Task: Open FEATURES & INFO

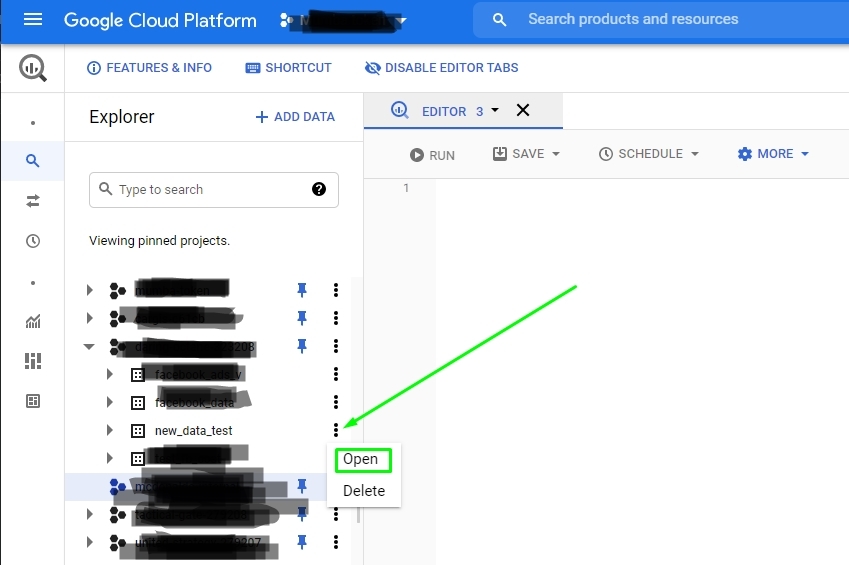Action: pyautogui.click(x=149, y=68)
